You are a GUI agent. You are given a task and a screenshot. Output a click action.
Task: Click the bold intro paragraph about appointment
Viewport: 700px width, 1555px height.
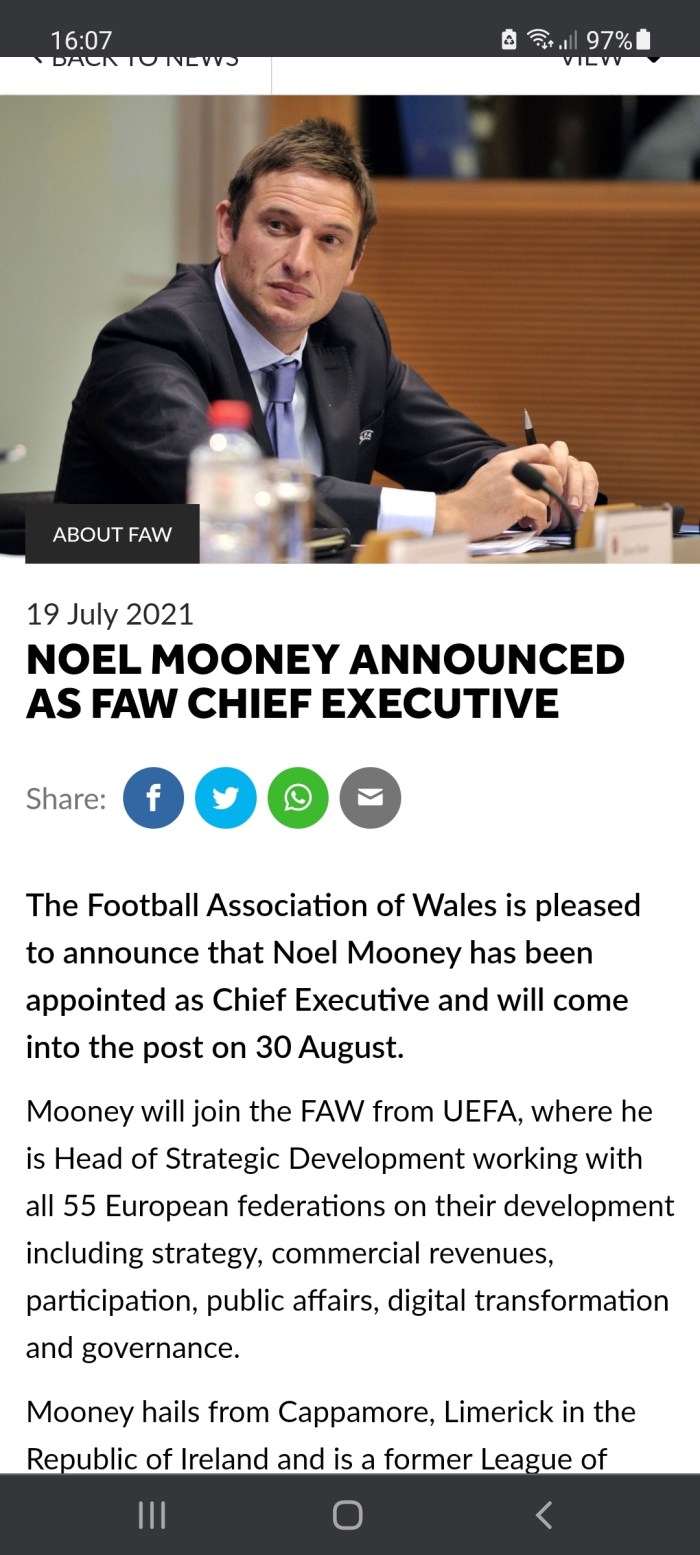coord(333,975)
